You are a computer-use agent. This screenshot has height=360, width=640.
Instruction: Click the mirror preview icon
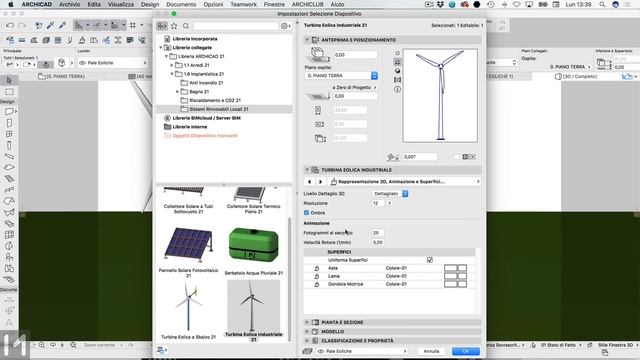[398, 80]
